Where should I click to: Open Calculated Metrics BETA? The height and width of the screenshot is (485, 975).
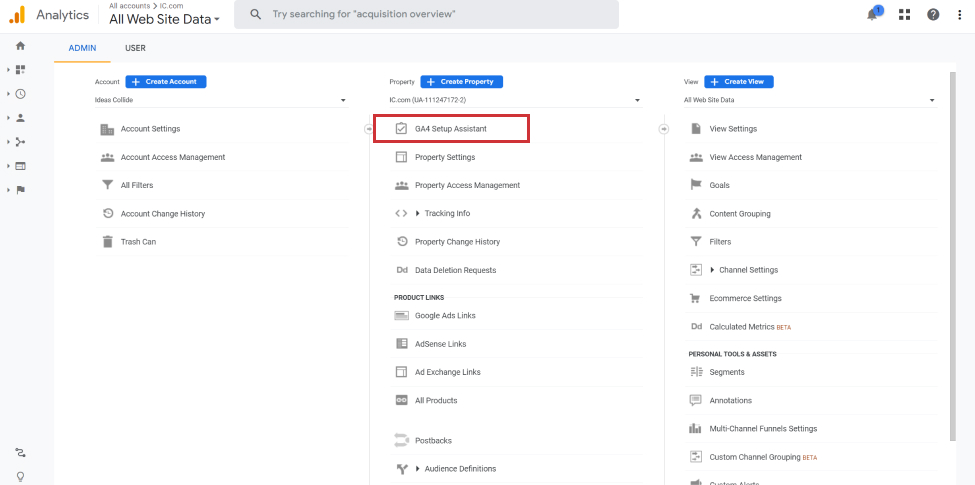pos(750,326)
